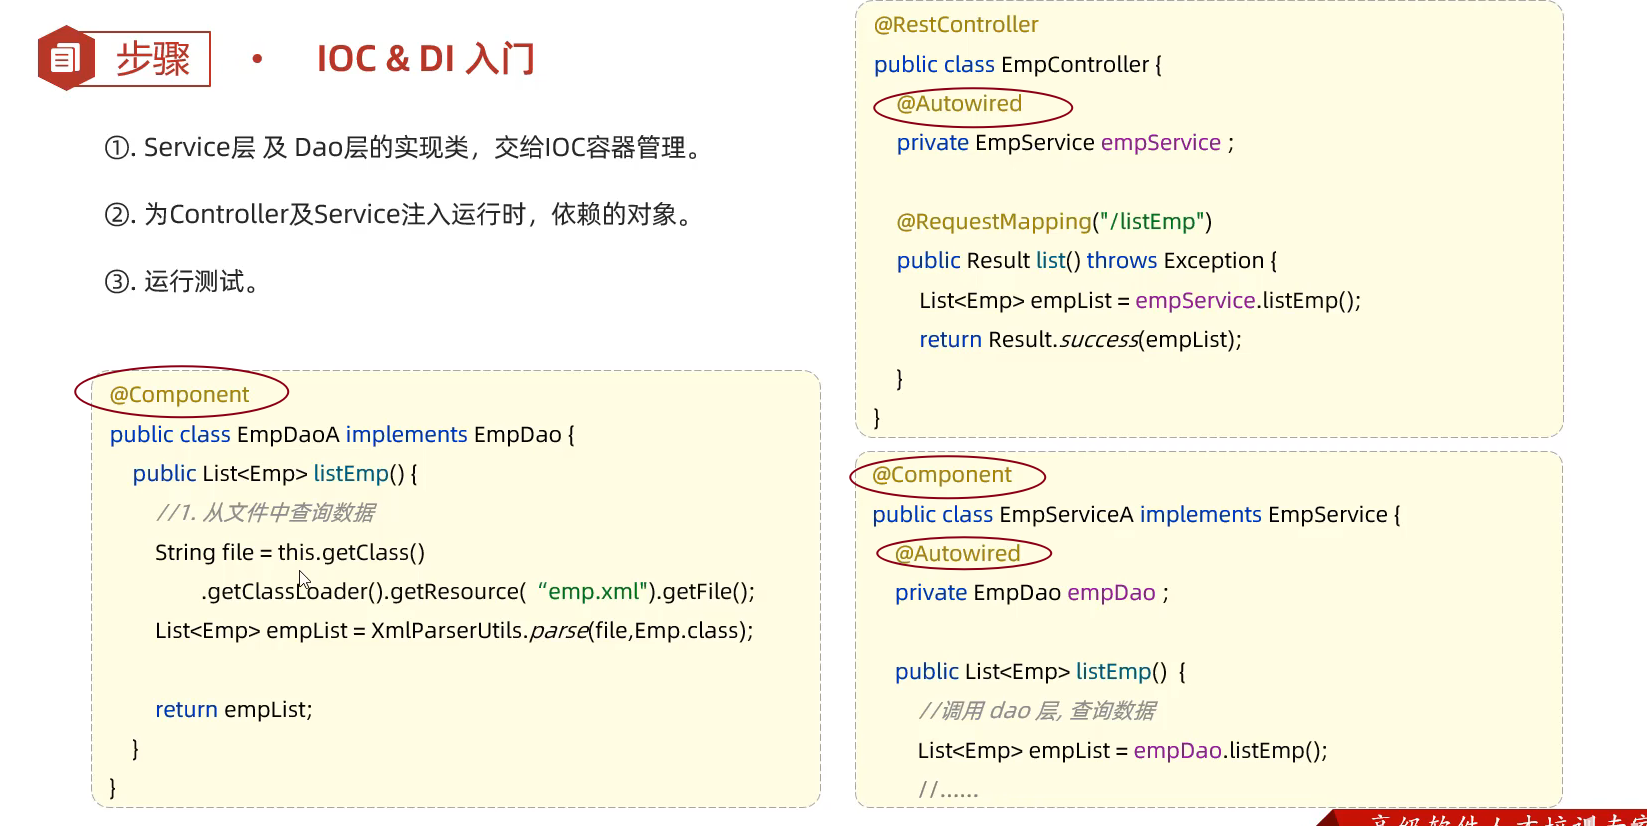Select step ③ 运行测试 text
1647x826 pixels.
click(184, 282)
